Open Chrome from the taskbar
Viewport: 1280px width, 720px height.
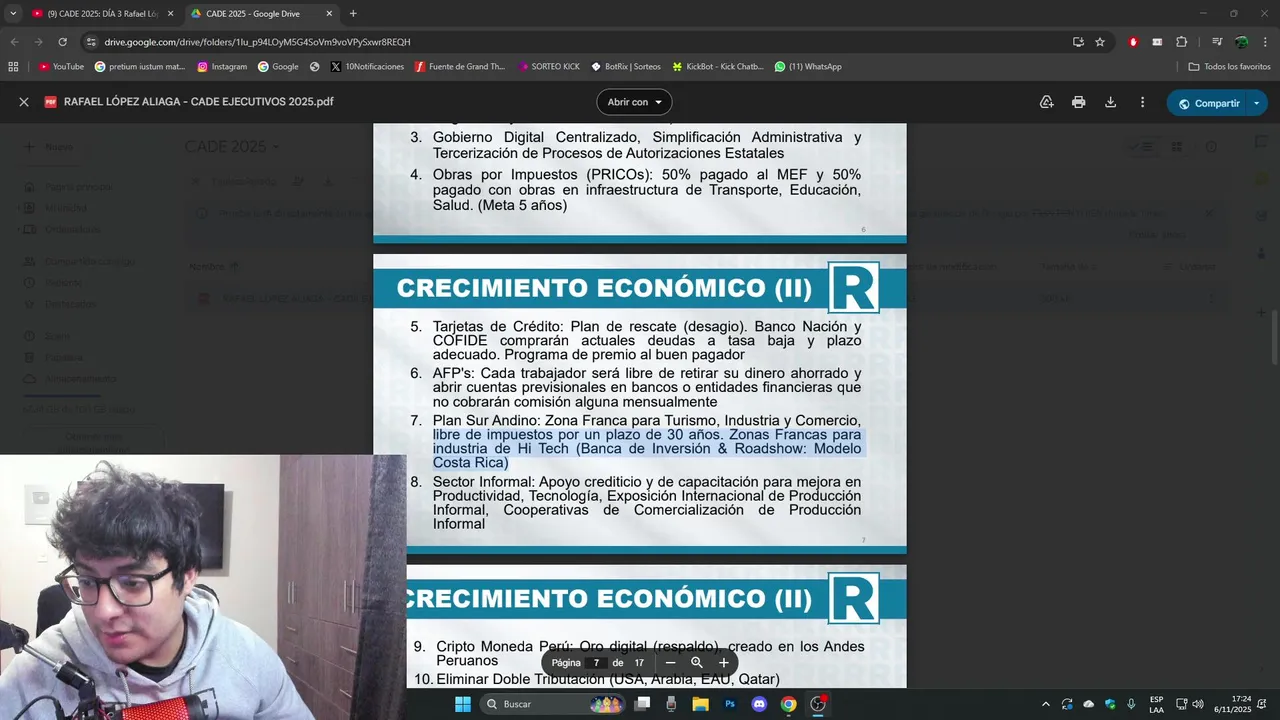pos(789,704)
